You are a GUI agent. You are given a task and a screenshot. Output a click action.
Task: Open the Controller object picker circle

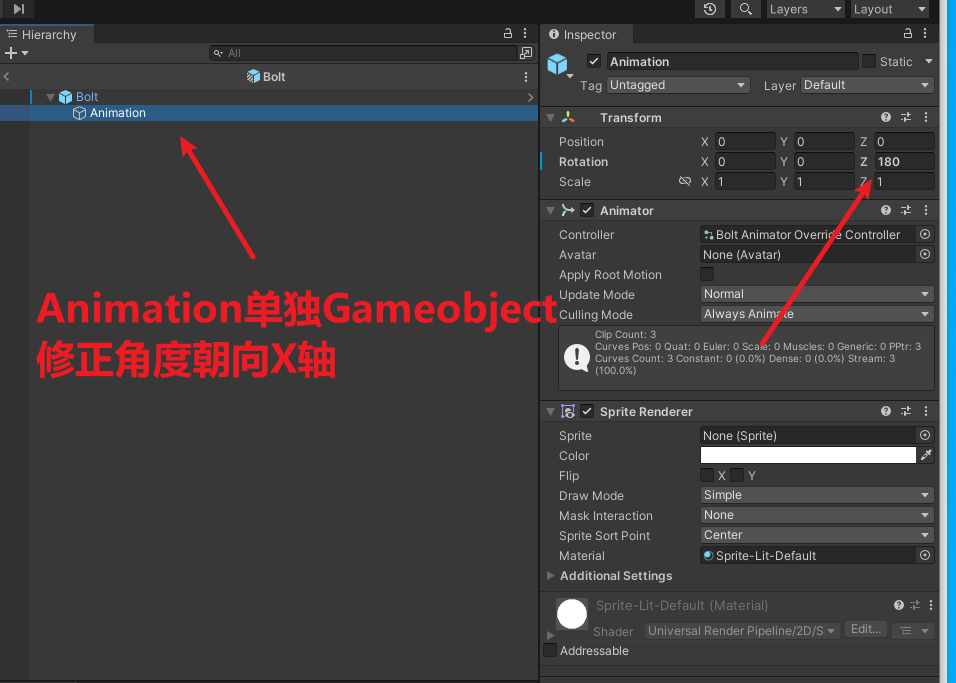point(925,234)
